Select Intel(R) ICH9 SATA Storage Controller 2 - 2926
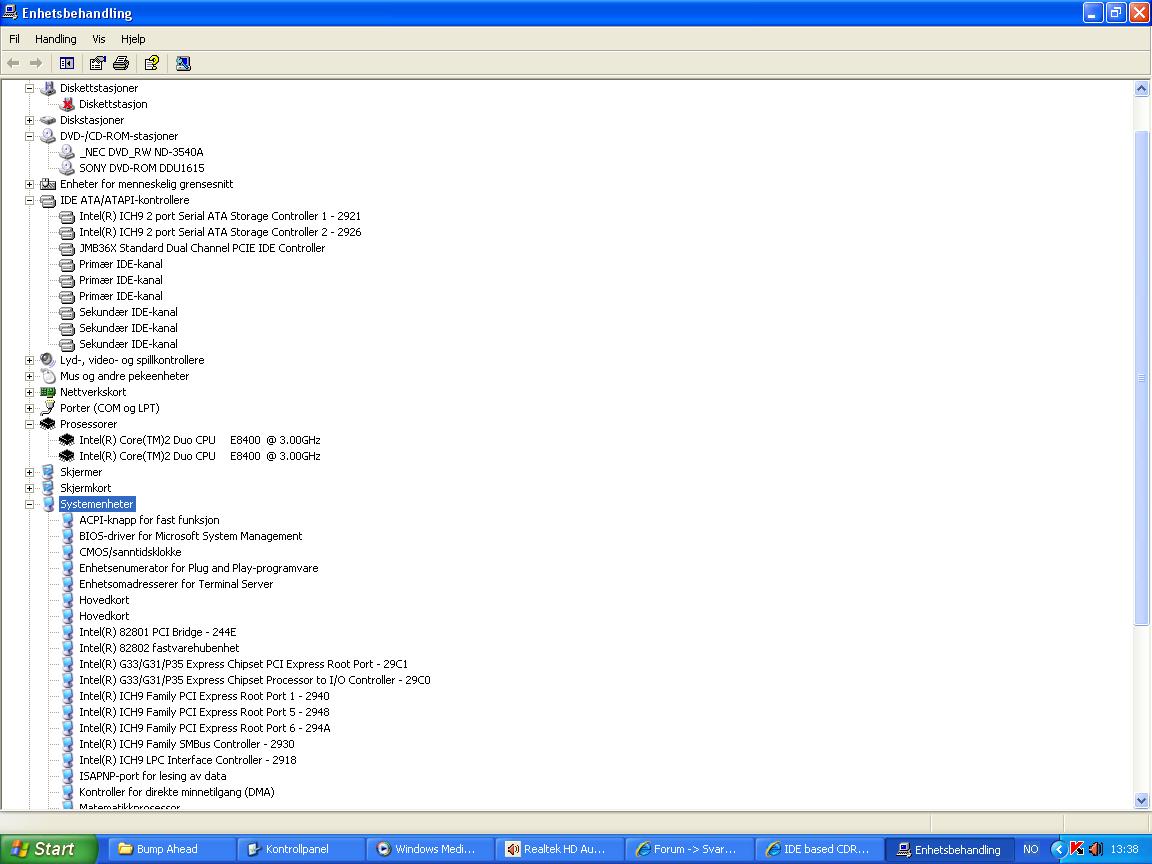1152x864 pixels. (x=220, y=232)
